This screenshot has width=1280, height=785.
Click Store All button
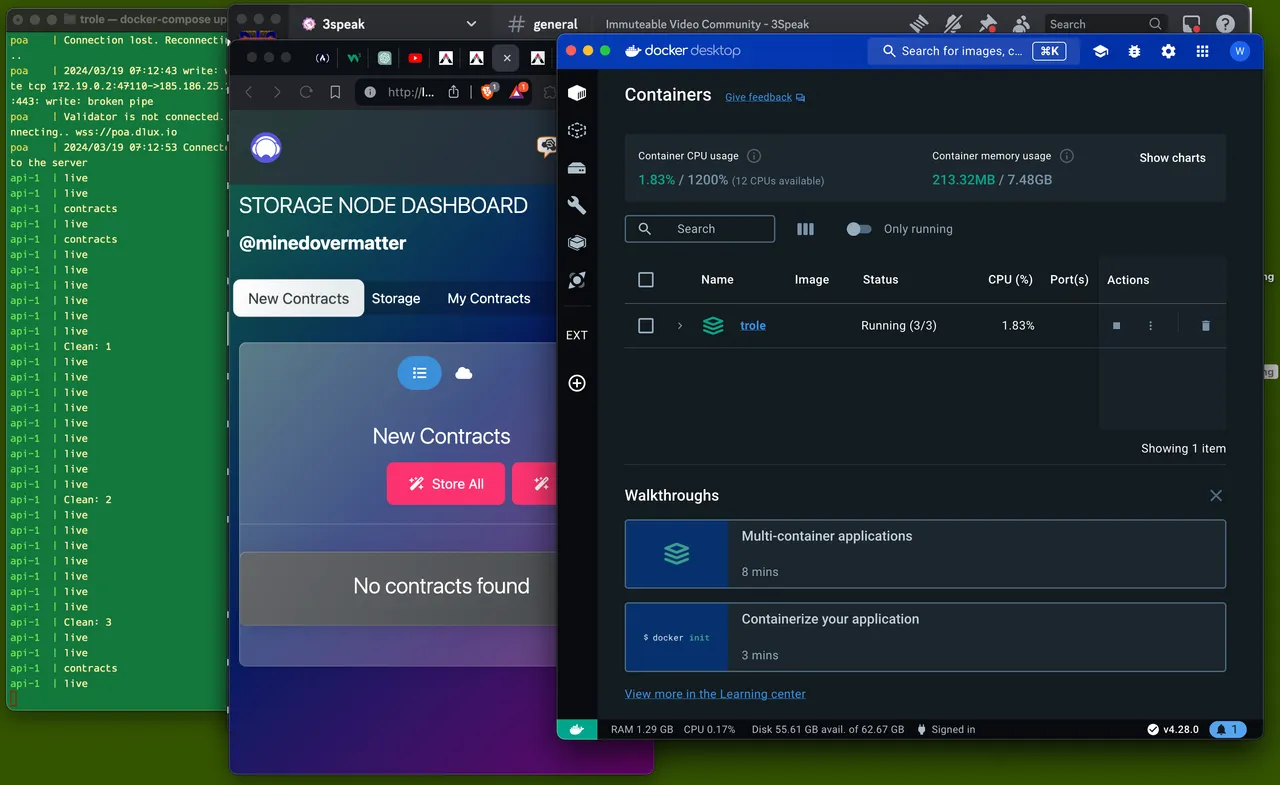tap(446, 484)
